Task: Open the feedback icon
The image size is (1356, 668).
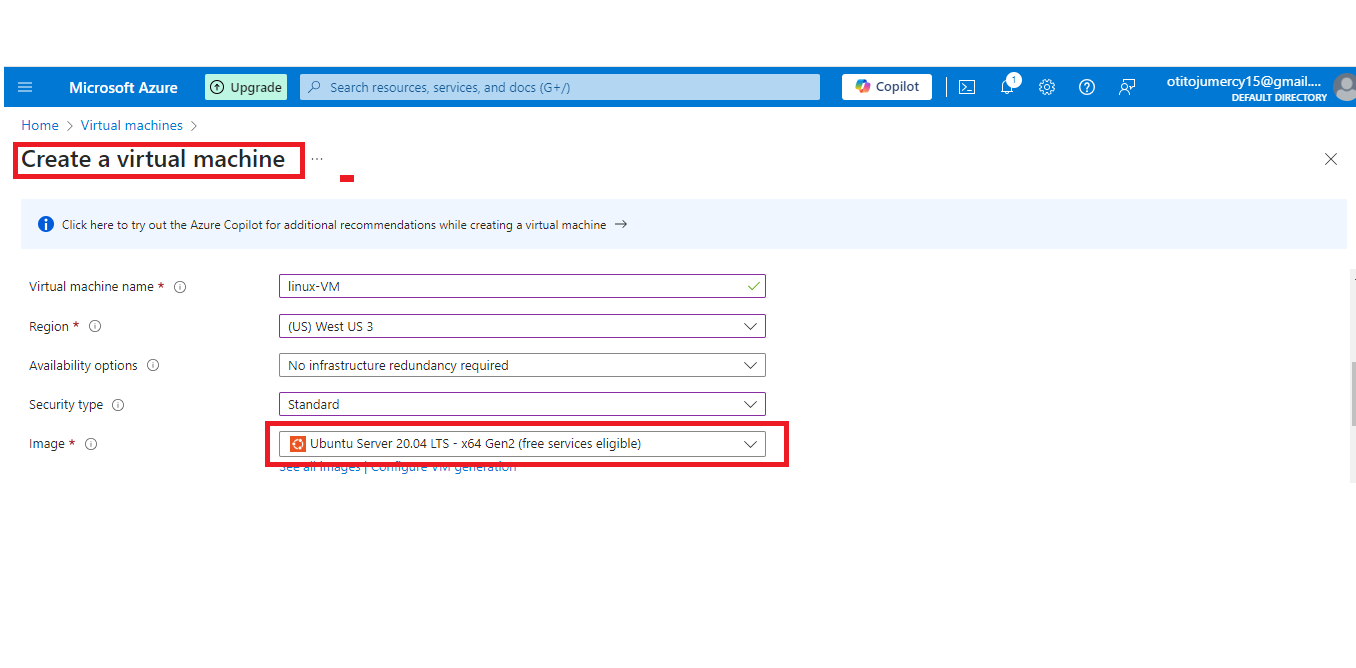Action: [x=1127, y=87]
